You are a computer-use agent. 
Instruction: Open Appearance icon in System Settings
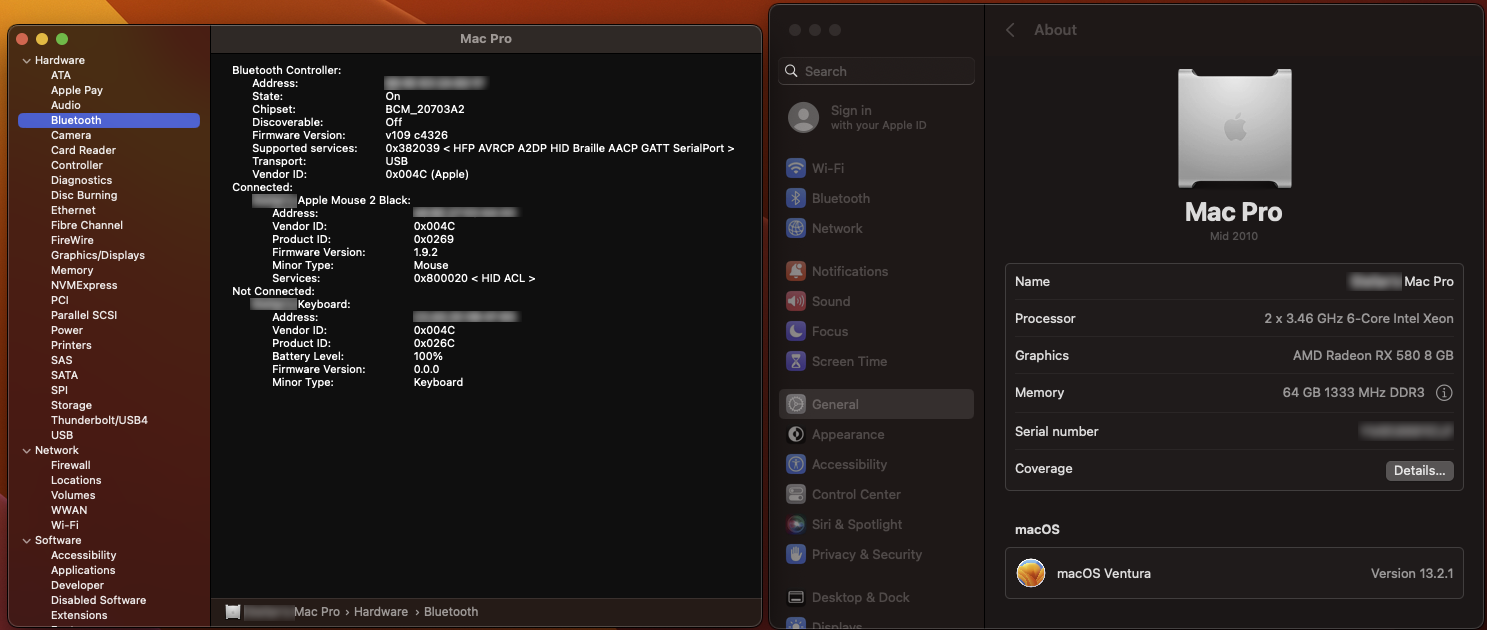click(796, 434)
